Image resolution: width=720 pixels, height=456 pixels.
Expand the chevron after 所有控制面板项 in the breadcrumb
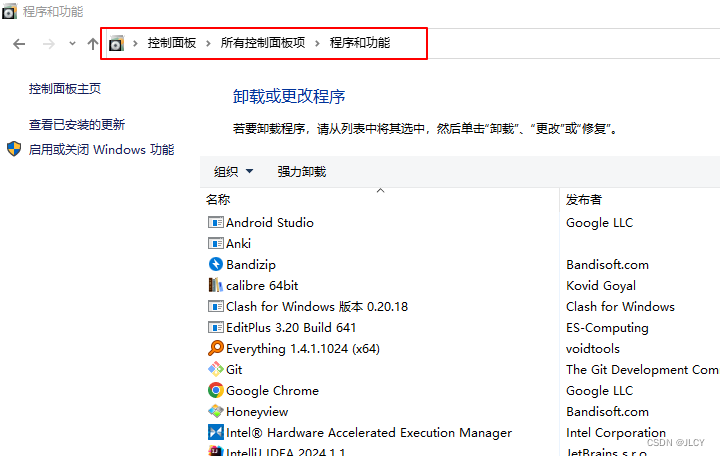click(x=317, y=43)
